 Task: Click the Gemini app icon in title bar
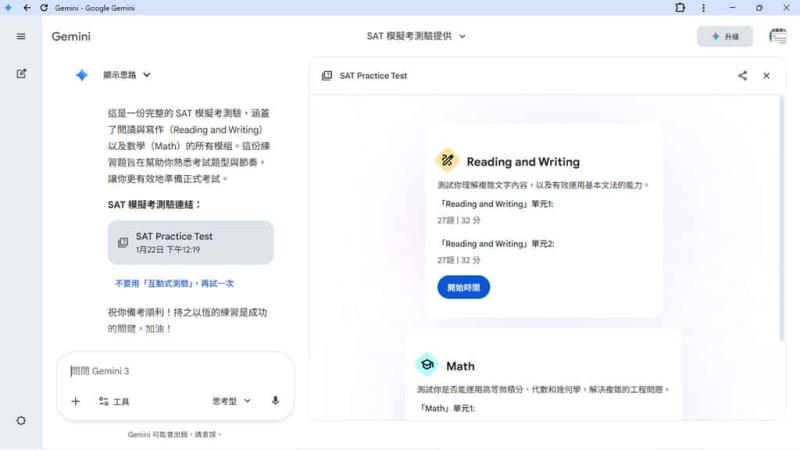(x=8, y=8)
